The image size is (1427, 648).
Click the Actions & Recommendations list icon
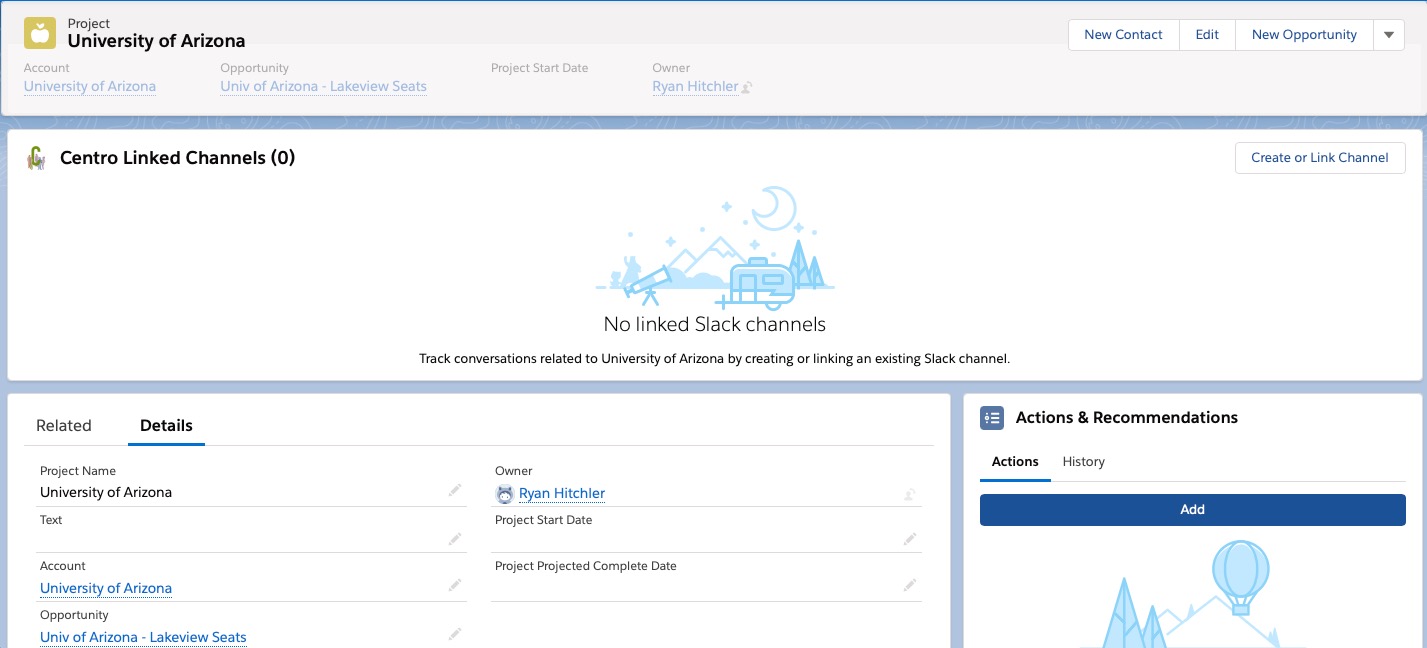(992, 418)
